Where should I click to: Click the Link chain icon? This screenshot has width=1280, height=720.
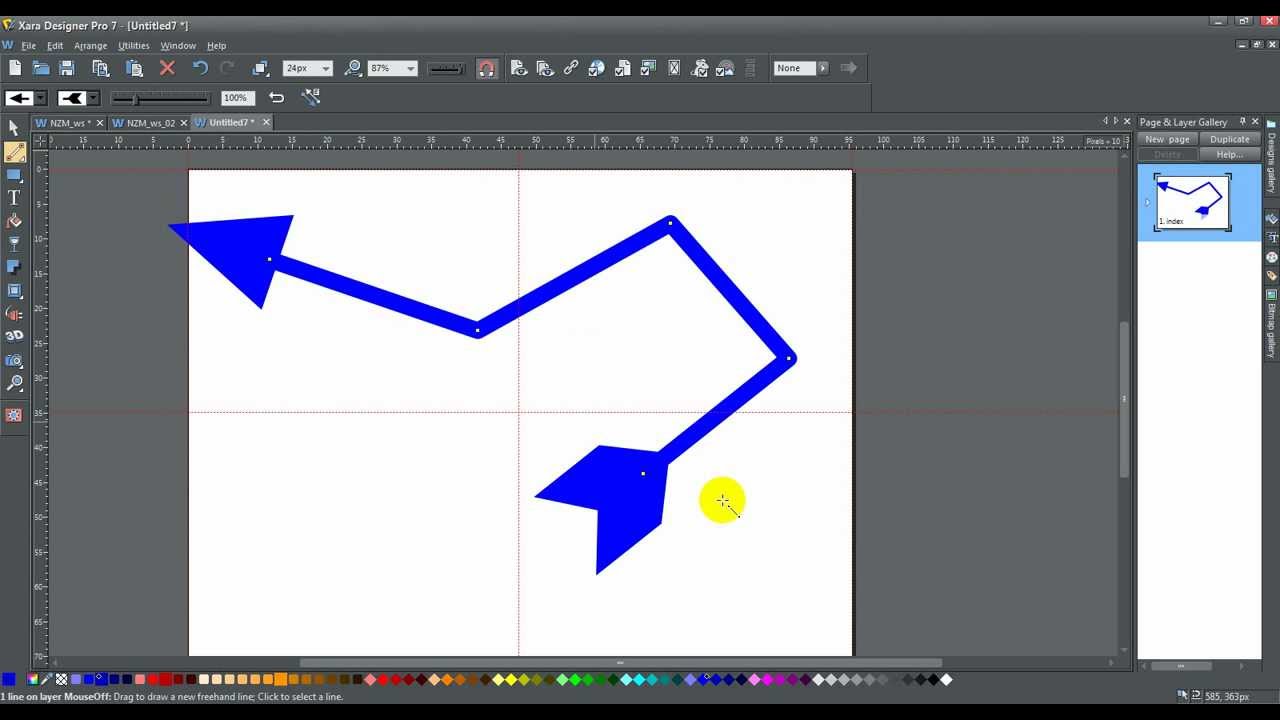571,68
